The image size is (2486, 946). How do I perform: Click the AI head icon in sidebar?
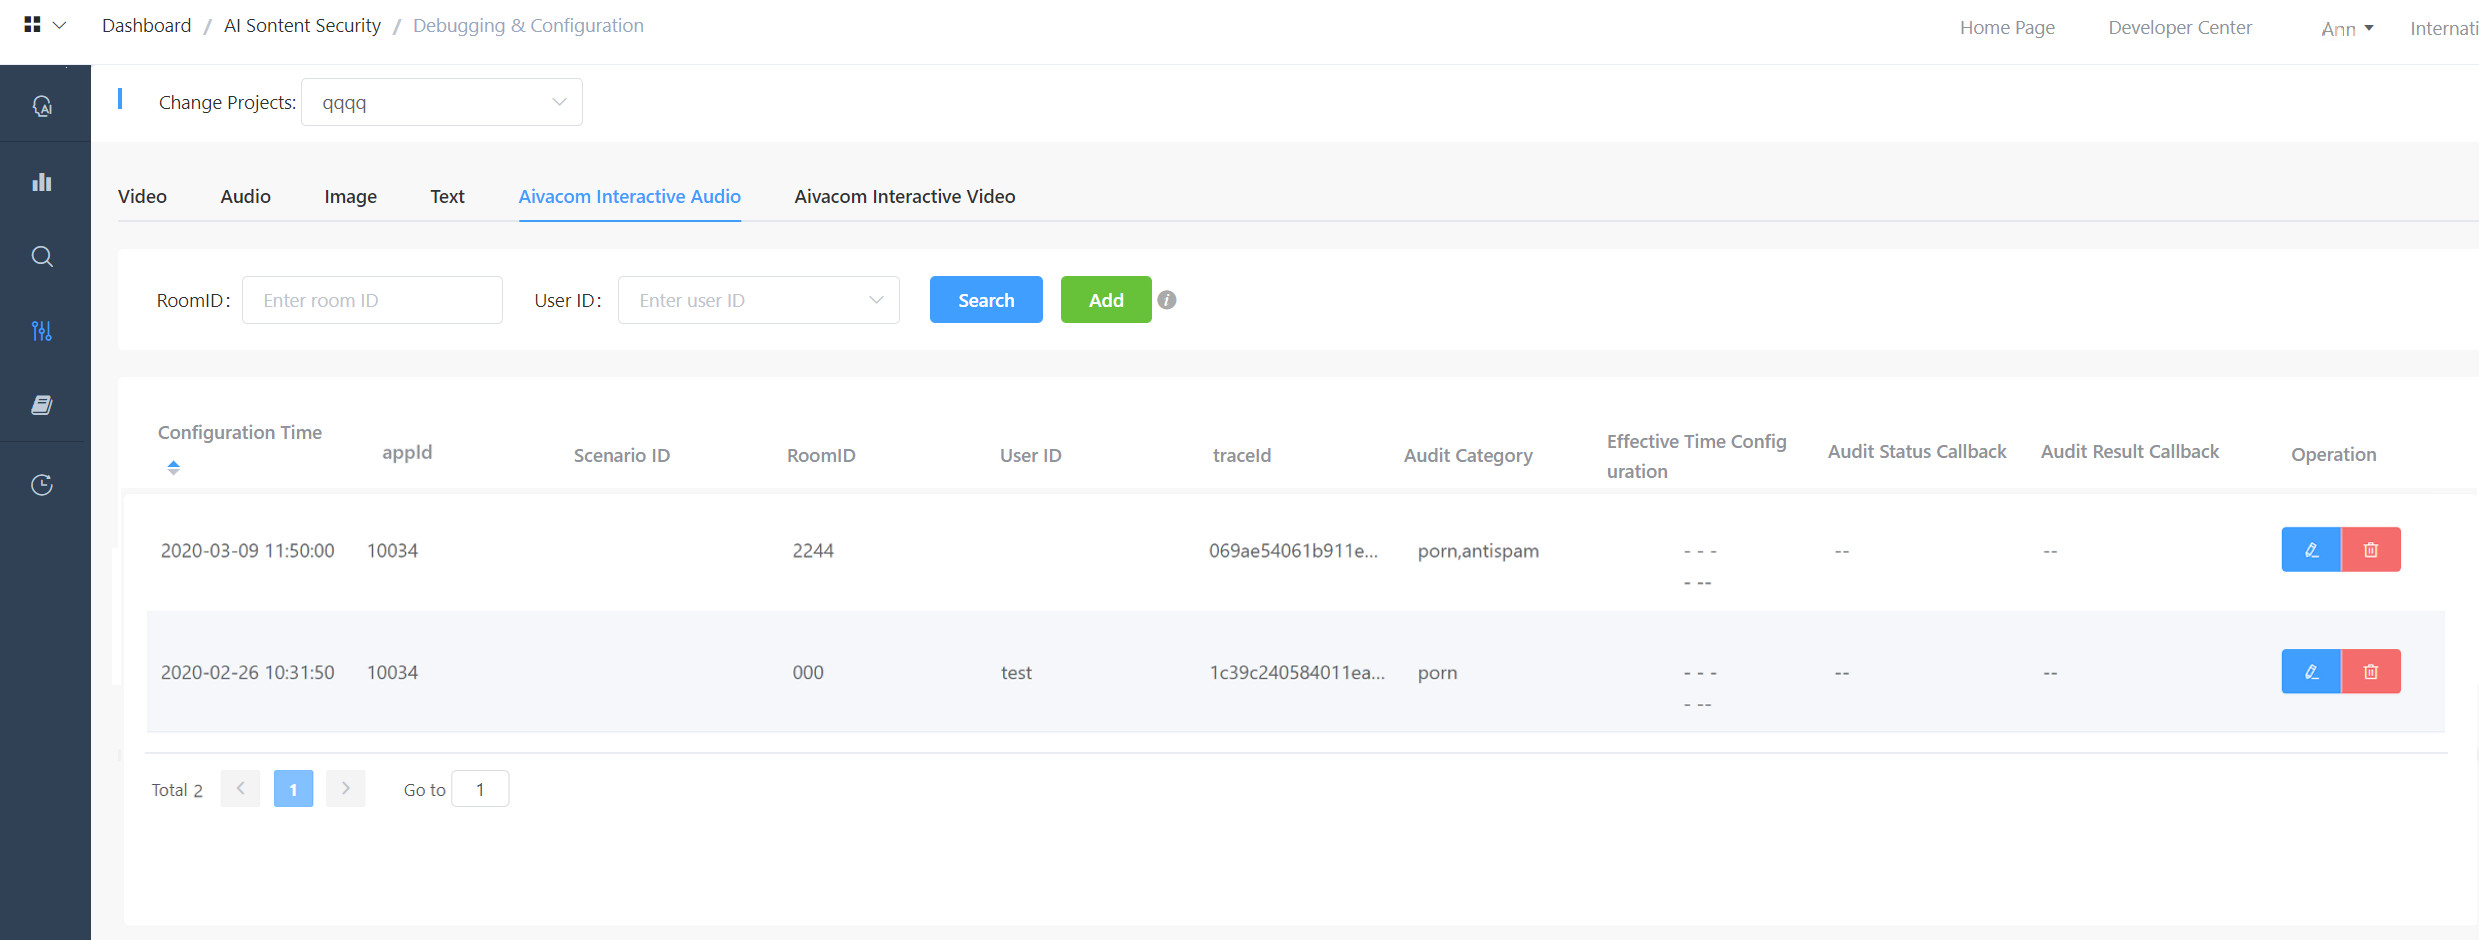pyautogui.click(x=42, y=106)
